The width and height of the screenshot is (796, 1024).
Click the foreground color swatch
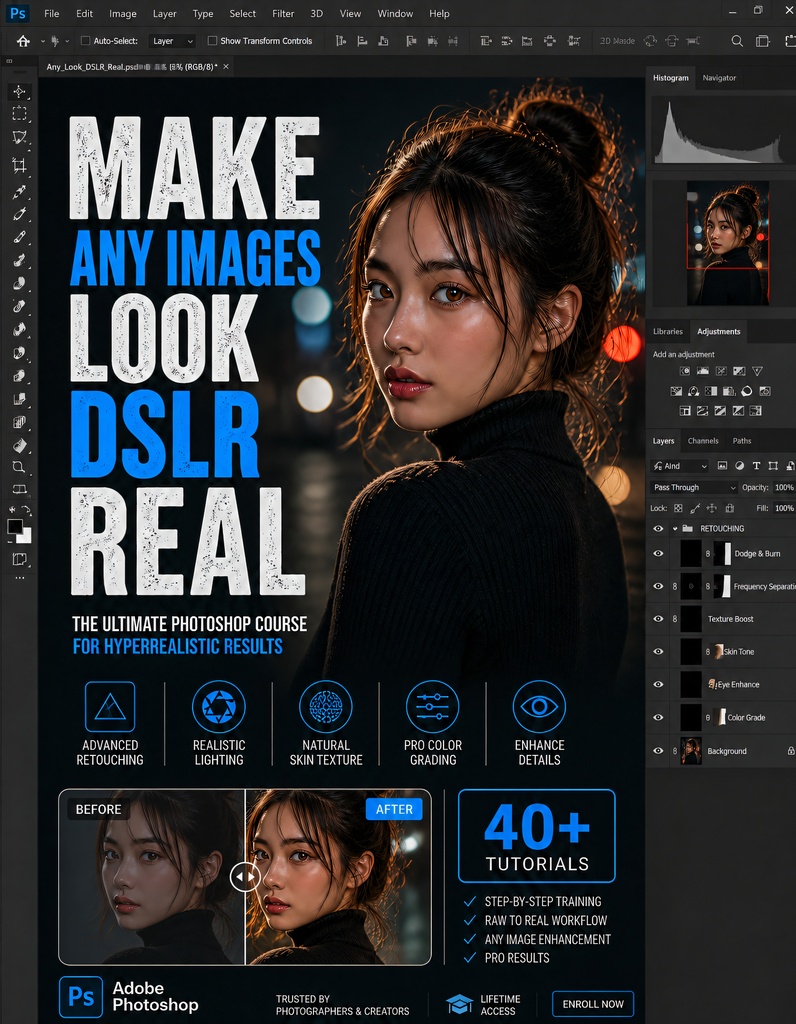(x=14, y=526)
